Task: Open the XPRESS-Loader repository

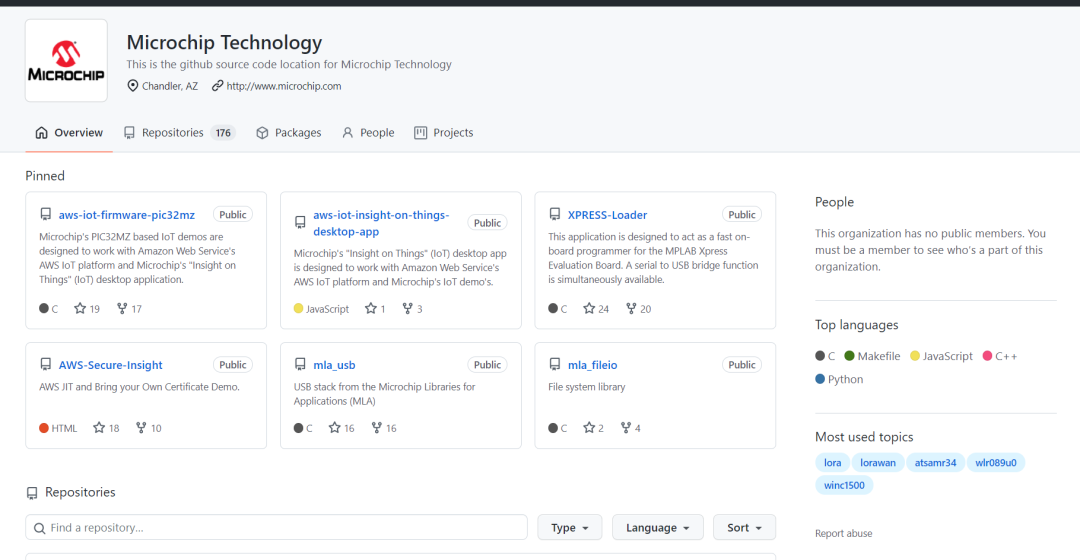Action: click(607, 215)
